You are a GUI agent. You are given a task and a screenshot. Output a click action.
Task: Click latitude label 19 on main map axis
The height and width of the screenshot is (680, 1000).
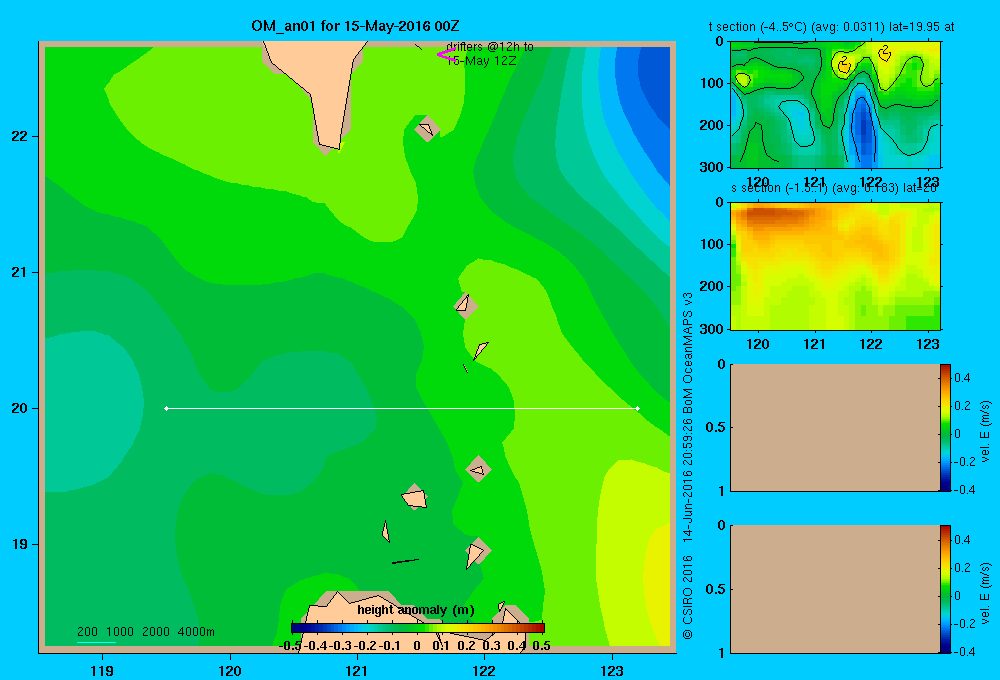pyautogui.click(x=20, y=544)
